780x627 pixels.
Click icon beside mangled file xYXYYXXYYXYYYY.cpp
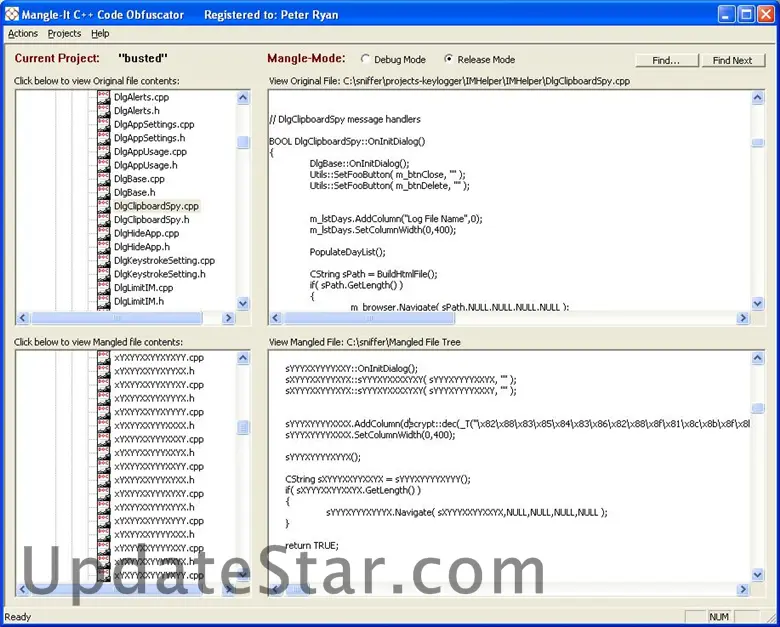point(103,412)
